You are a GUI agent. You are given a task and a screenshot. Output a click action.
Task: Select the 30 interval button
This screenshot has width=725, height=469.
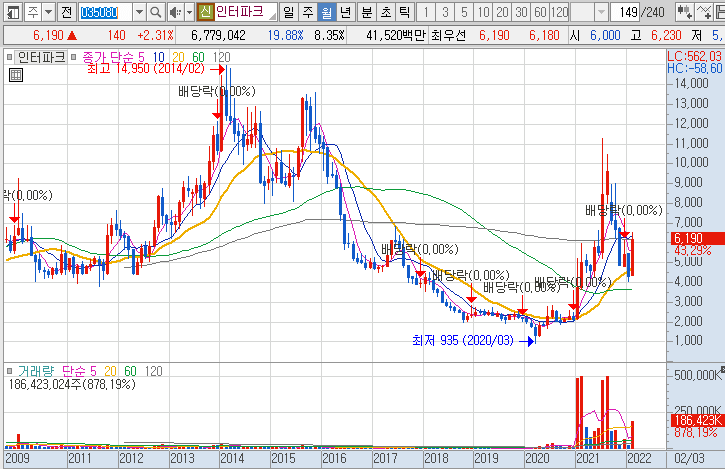521,12
